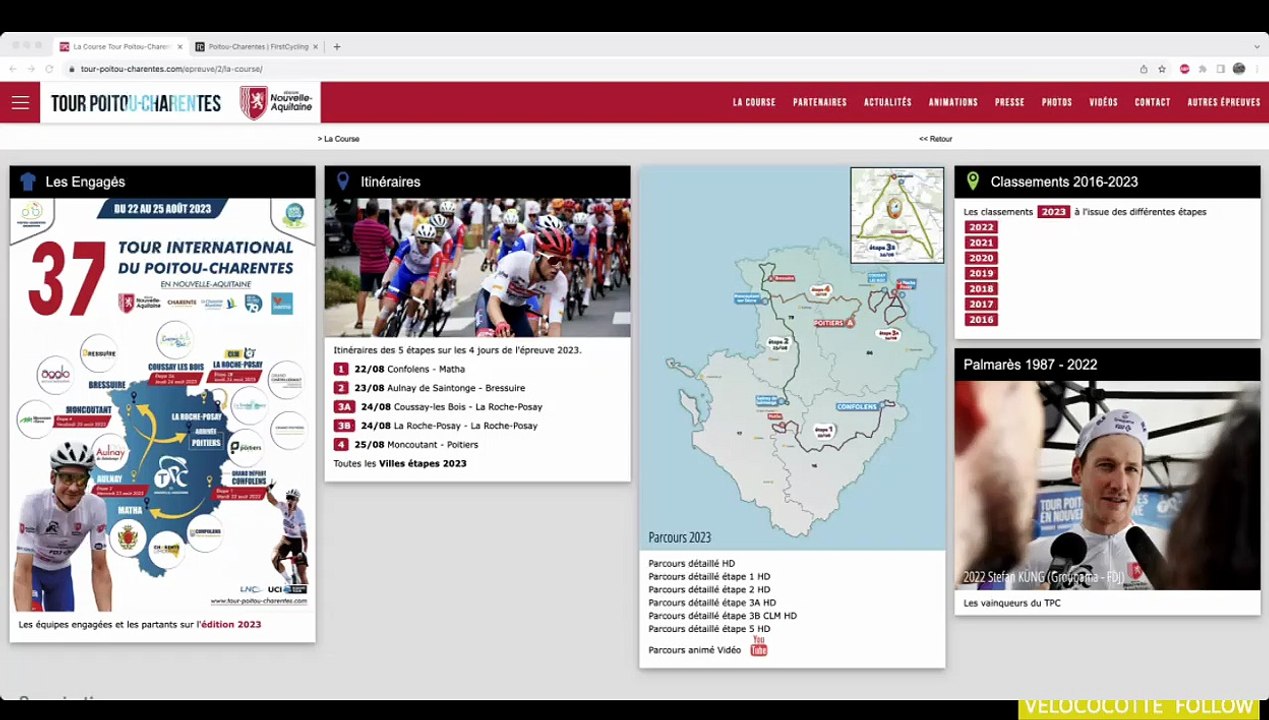Switch to the Poitou-Charentes FirstCycling tab

pos(257,46)
